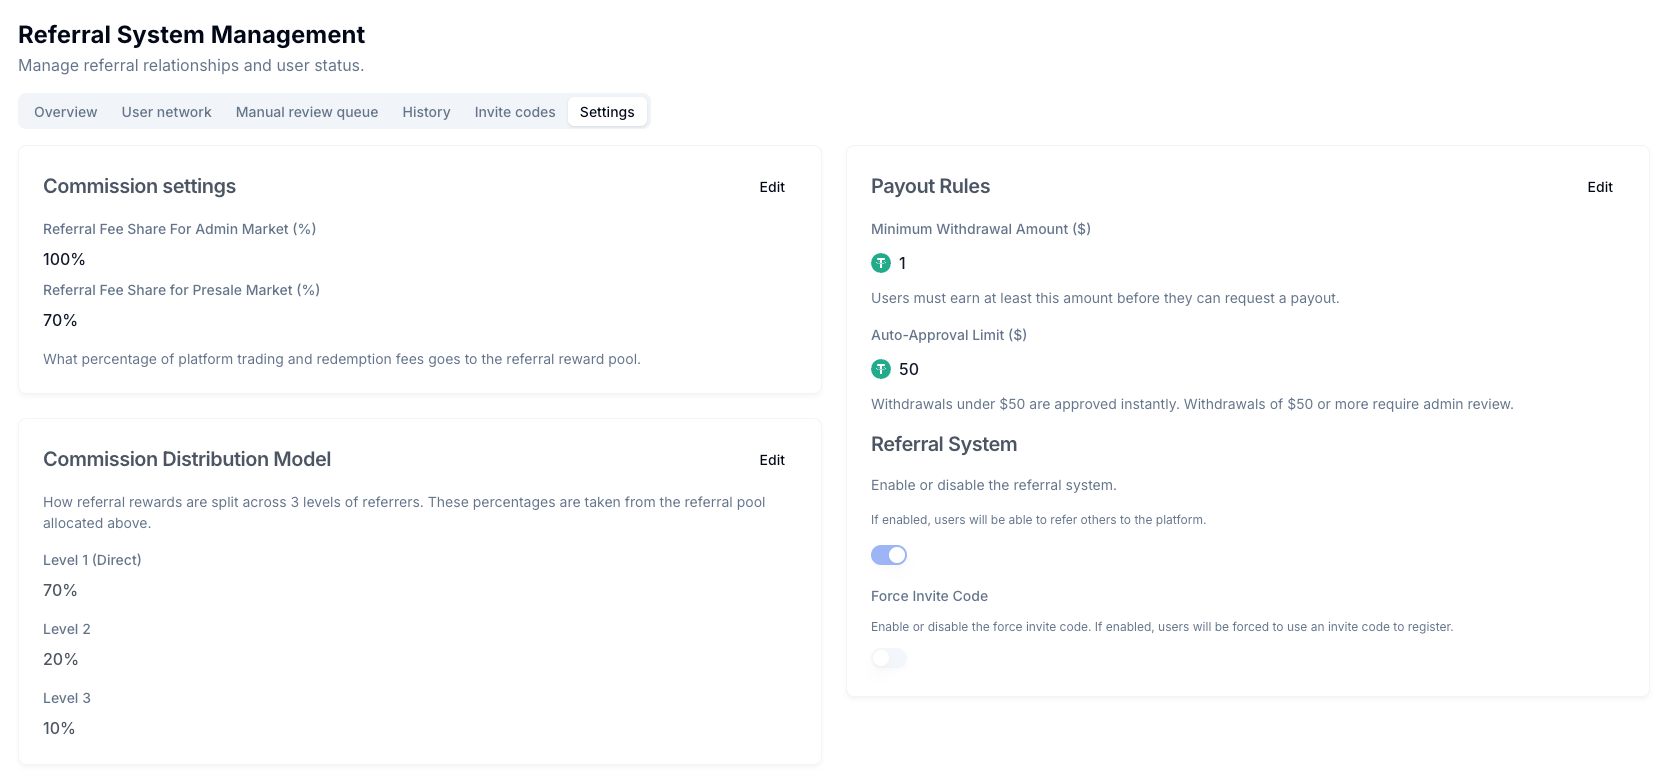This screenshot has width=1658, height=781.
Task: Click the Referral System section heading
Action: pos(944,444)
